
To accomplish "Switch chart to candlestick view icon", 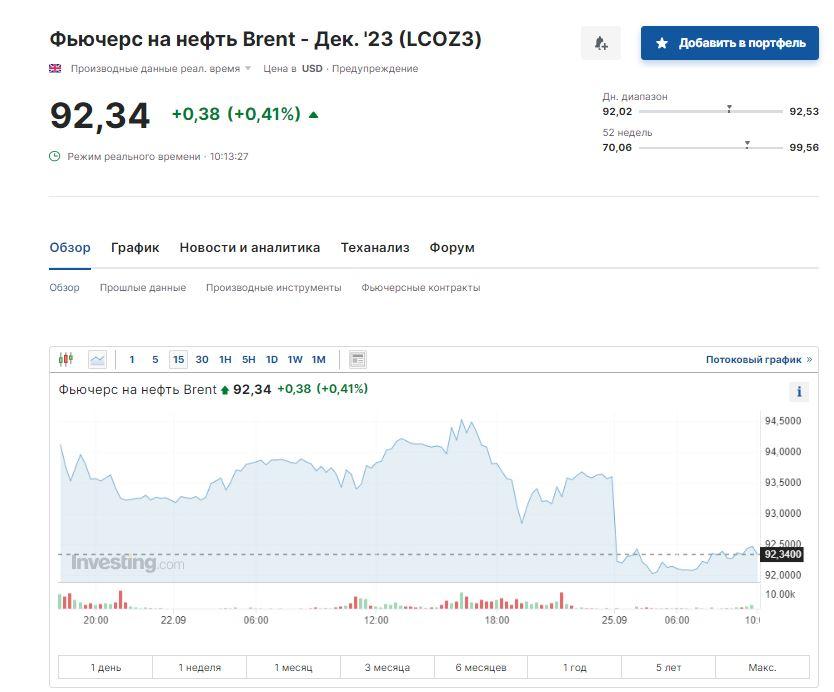I will click(x=67, y=359).
